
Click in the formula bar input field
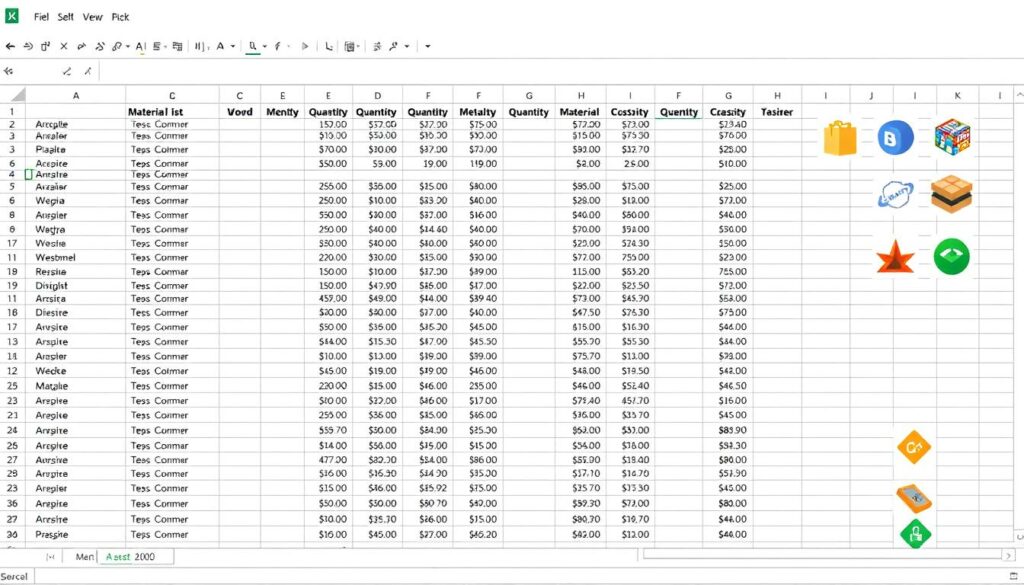coord(560,71)
